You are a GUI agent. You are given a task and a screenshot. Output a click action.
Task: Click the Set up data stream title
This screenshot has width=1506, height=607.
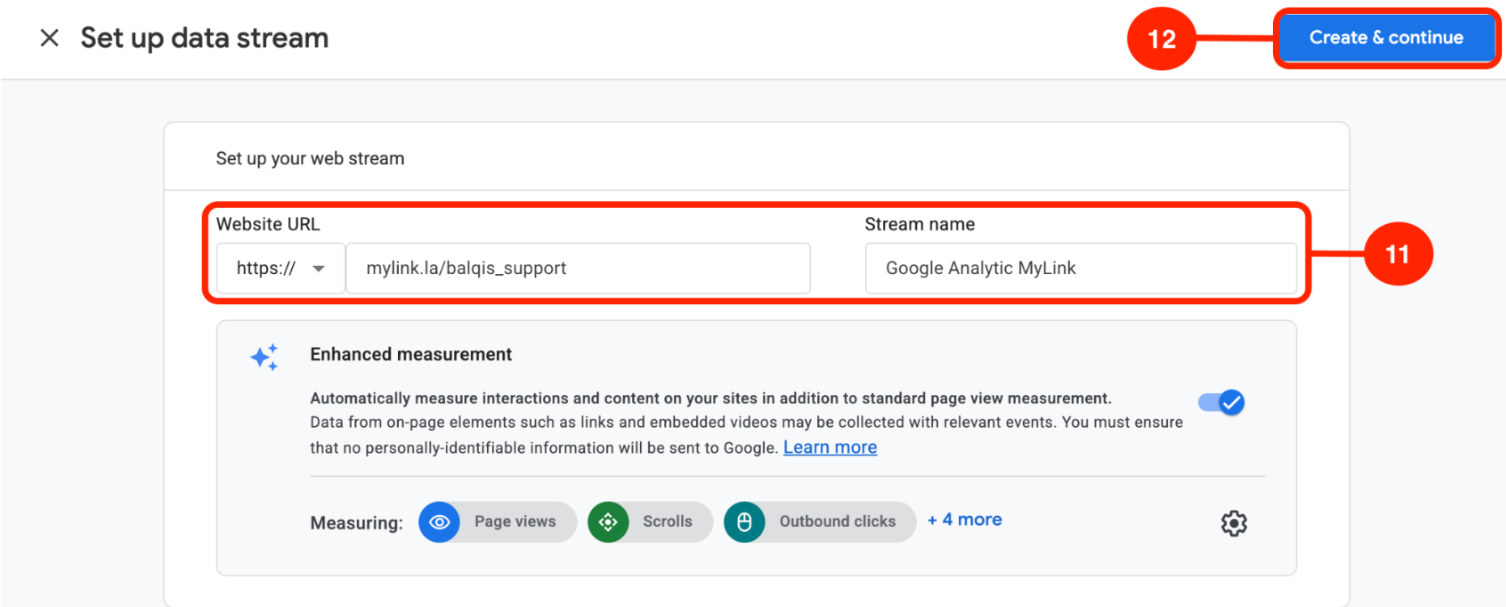(x=204, y=38)
